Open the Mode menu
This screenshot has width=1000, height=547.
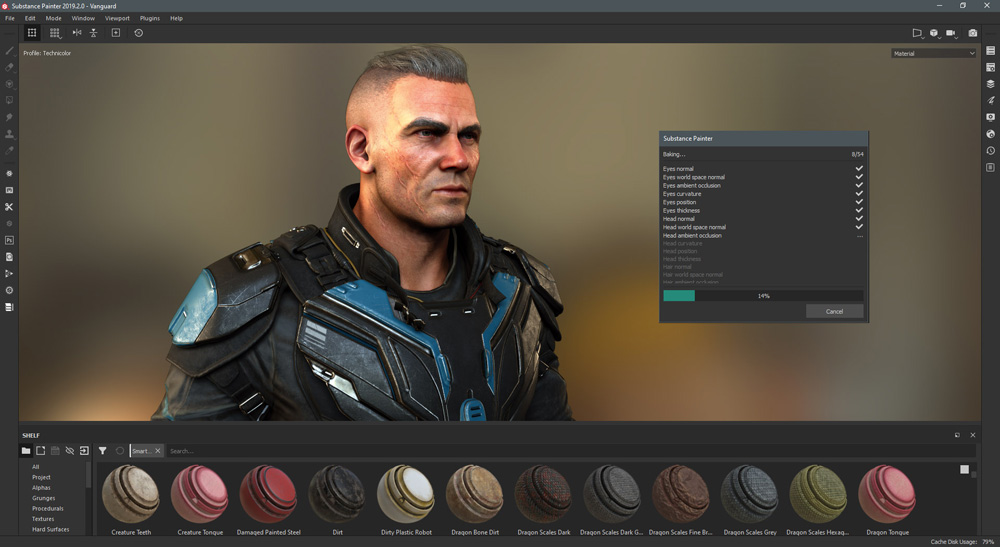(x=54, y=18)
